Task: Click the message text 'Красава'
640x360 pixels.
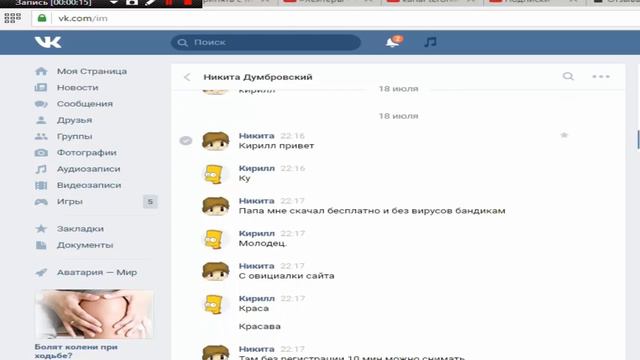Action: (260, 326)
